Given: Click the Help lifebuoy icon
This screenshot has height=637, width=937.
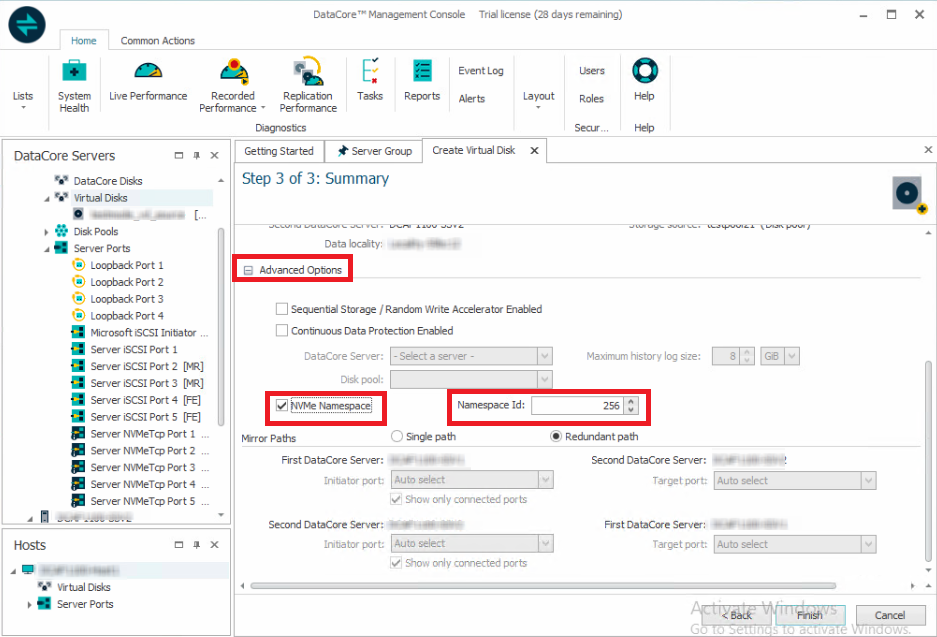Looking at the screenshot, I should [x=644, y=72].
